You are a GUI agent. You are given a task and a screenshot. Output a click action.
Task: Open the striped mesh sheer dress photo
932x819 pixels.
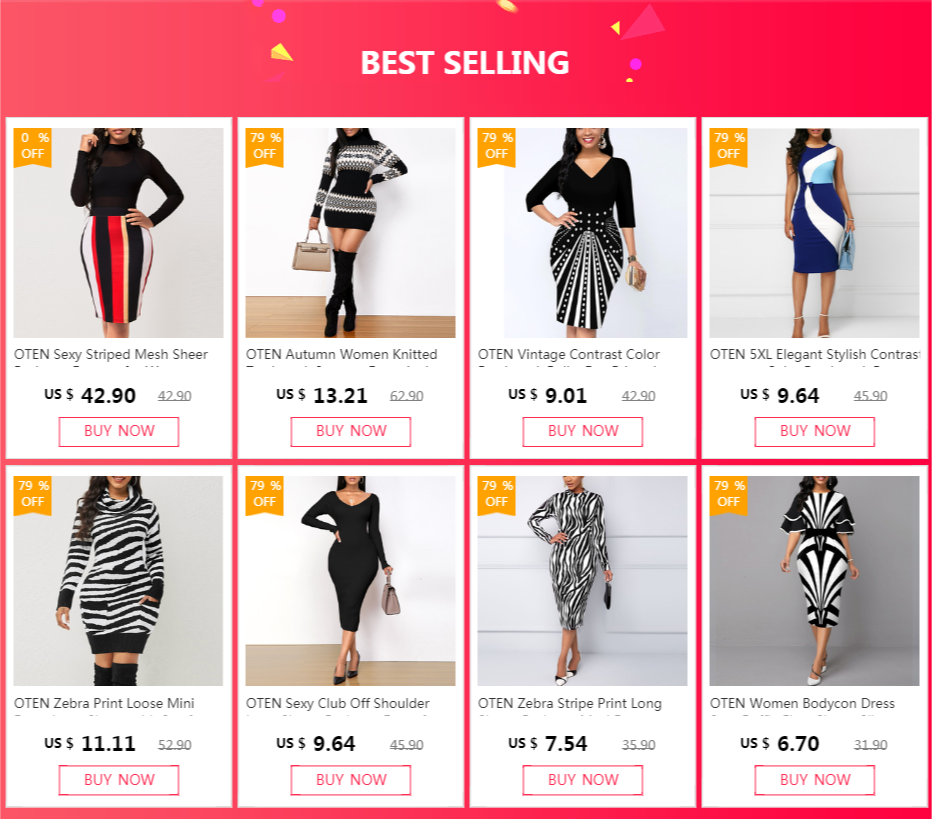118,232
